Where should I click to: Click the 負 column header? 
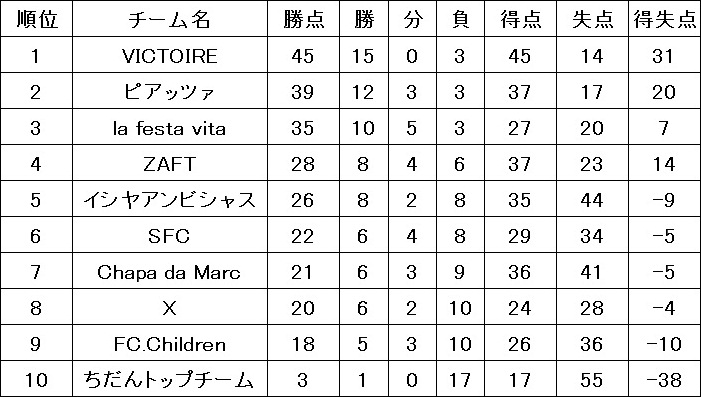pos(460,19)
